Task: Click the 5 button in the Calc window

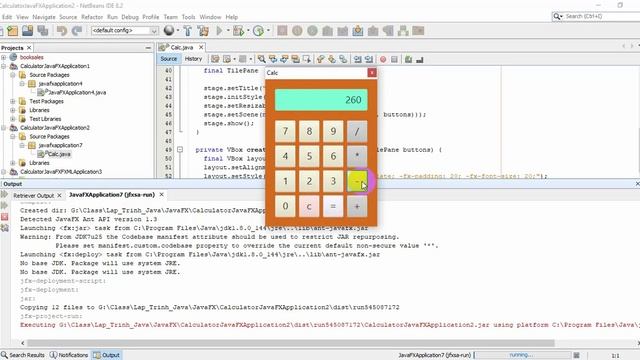Action: click(309, 156)
